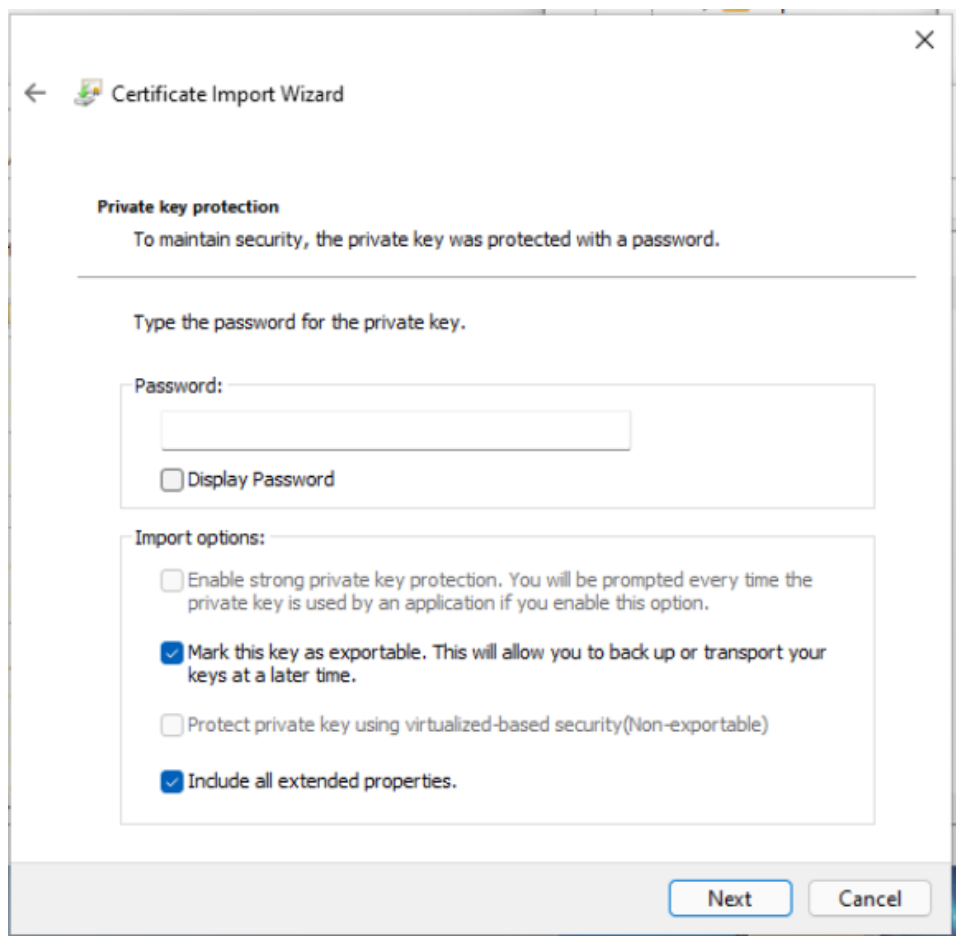Uncheck the Include all extended properties box
The width and height of the screenshot is (971, 943).
click(172, 781)
